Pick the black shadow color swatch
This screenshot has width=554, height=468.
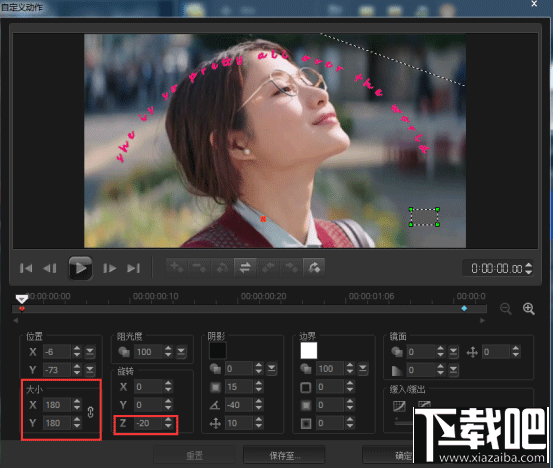click(218, 350)
